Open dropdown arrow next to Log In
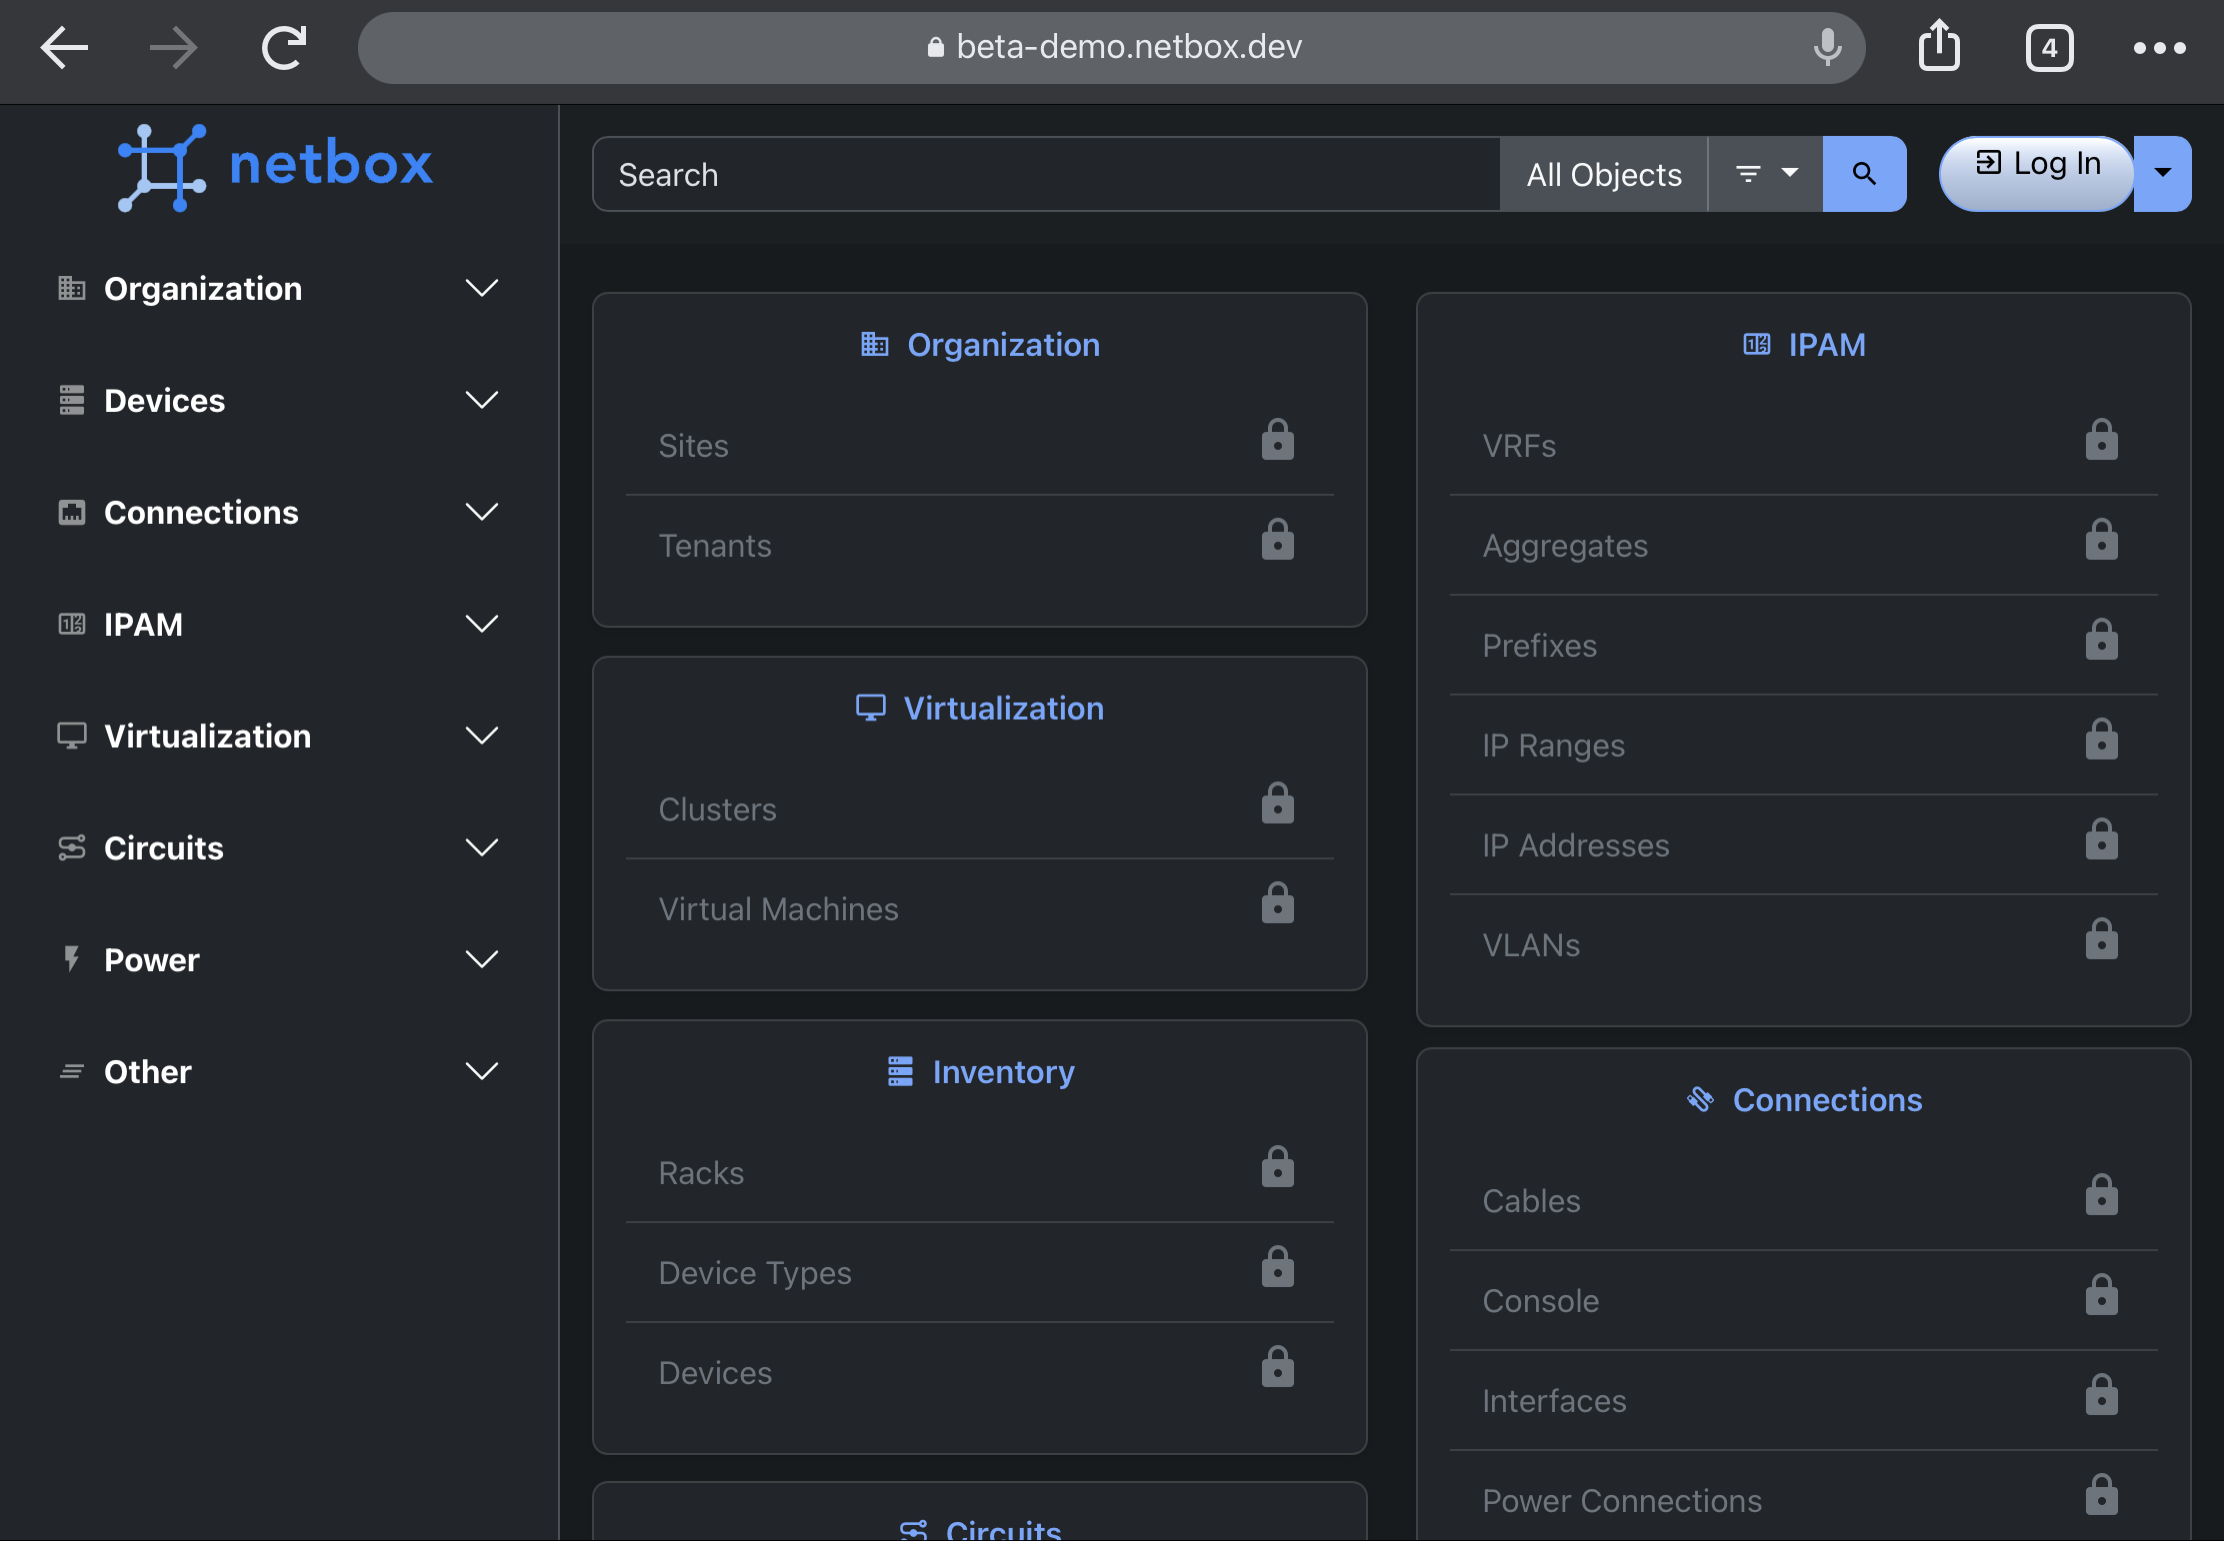The image size is (2224, 1541). (x=2162, y=174)
